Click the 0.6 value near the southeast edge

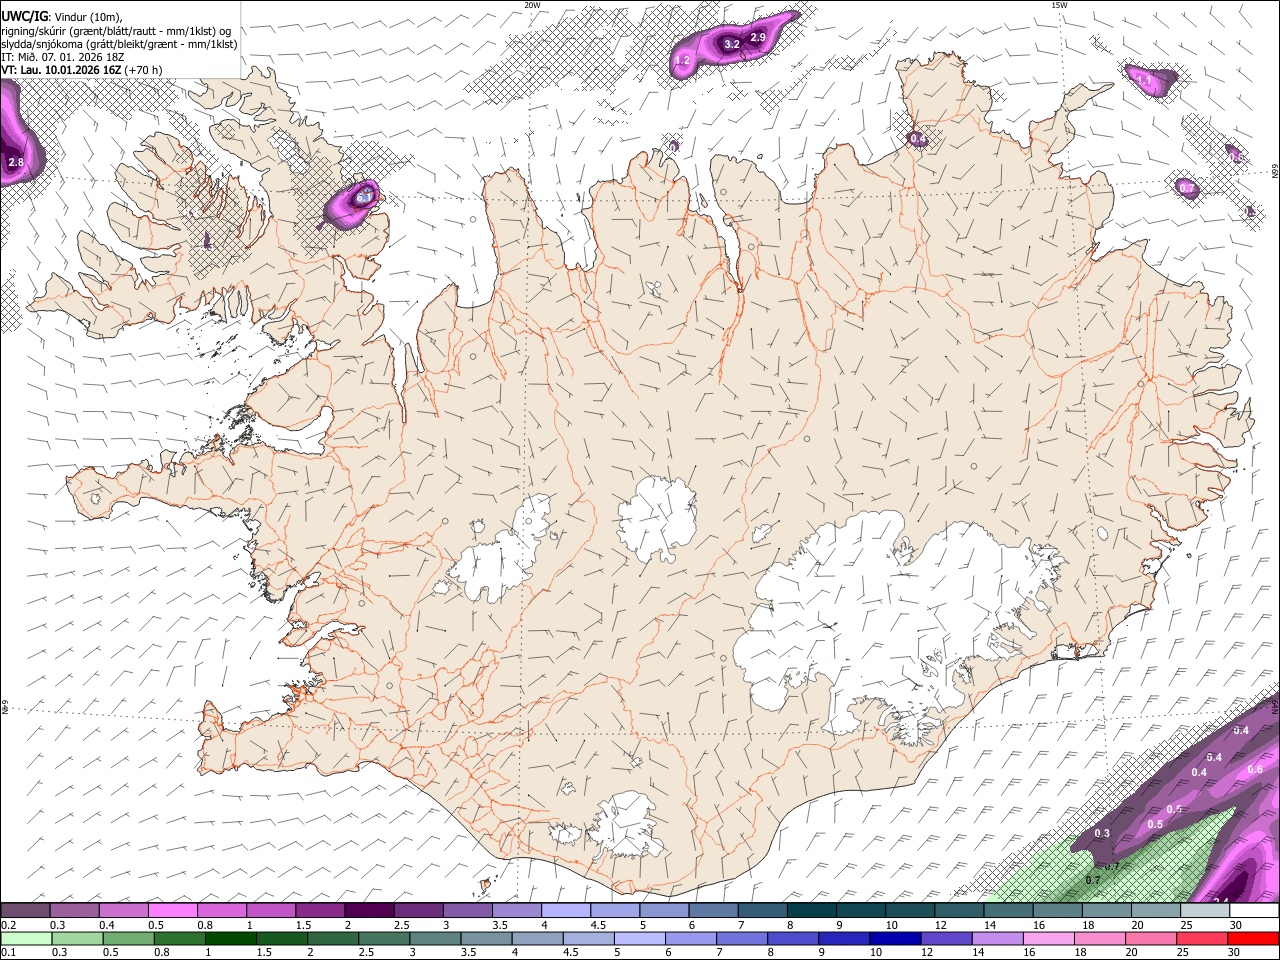coord(1256,769)
